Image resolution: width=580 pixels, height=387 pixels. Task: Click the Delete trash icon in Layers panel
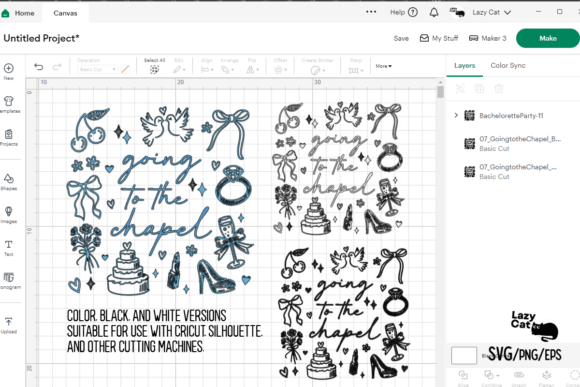tap(499, 89)
